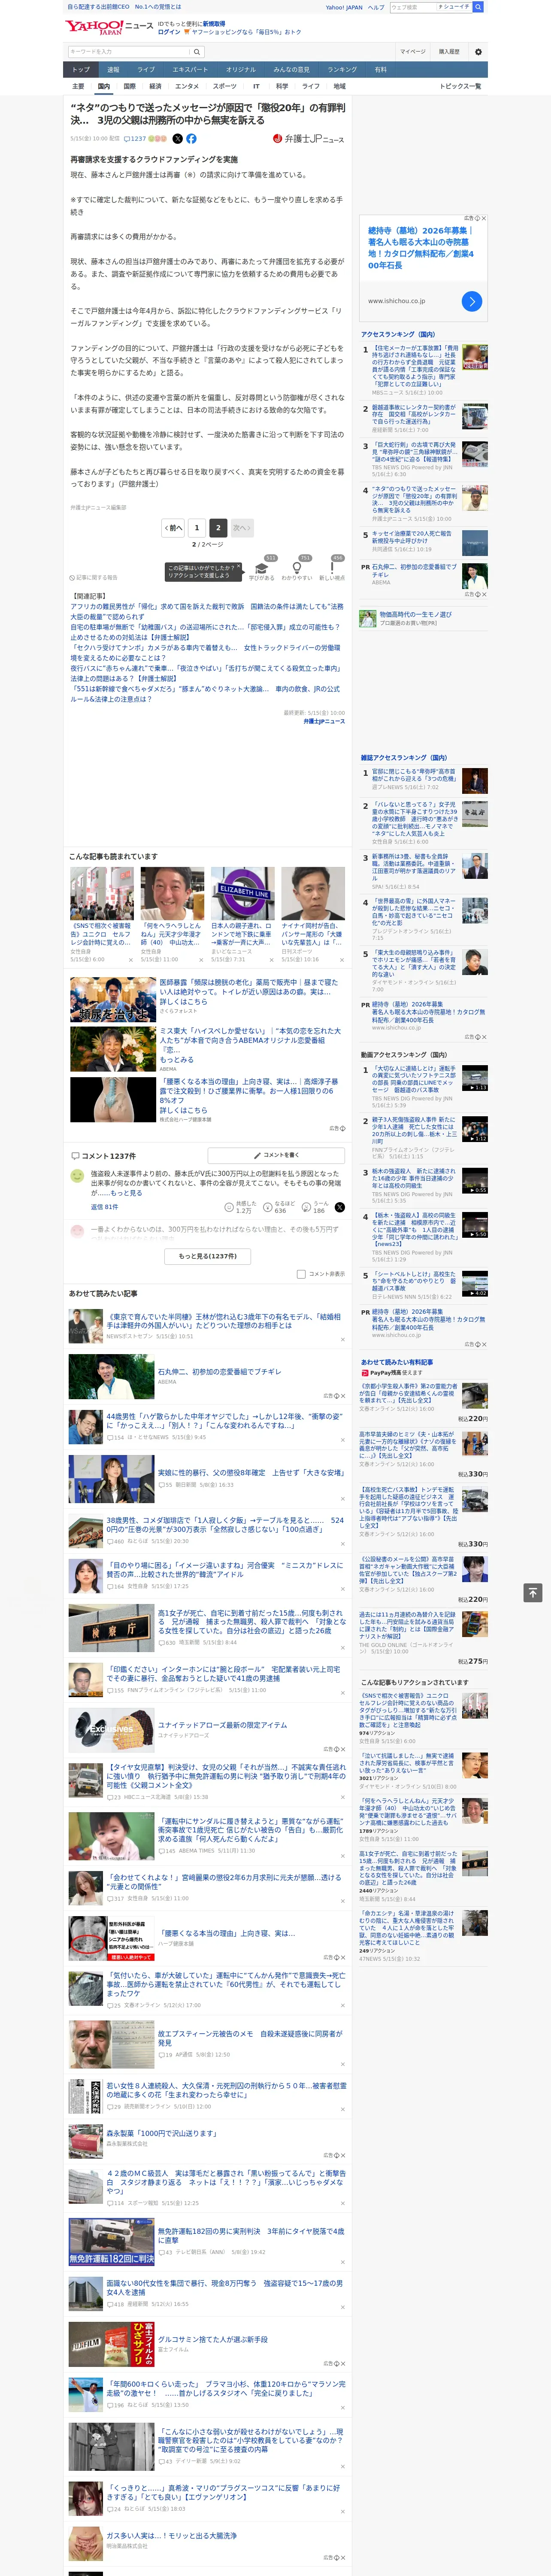Open the 速報 tab

tap(113, 70)
